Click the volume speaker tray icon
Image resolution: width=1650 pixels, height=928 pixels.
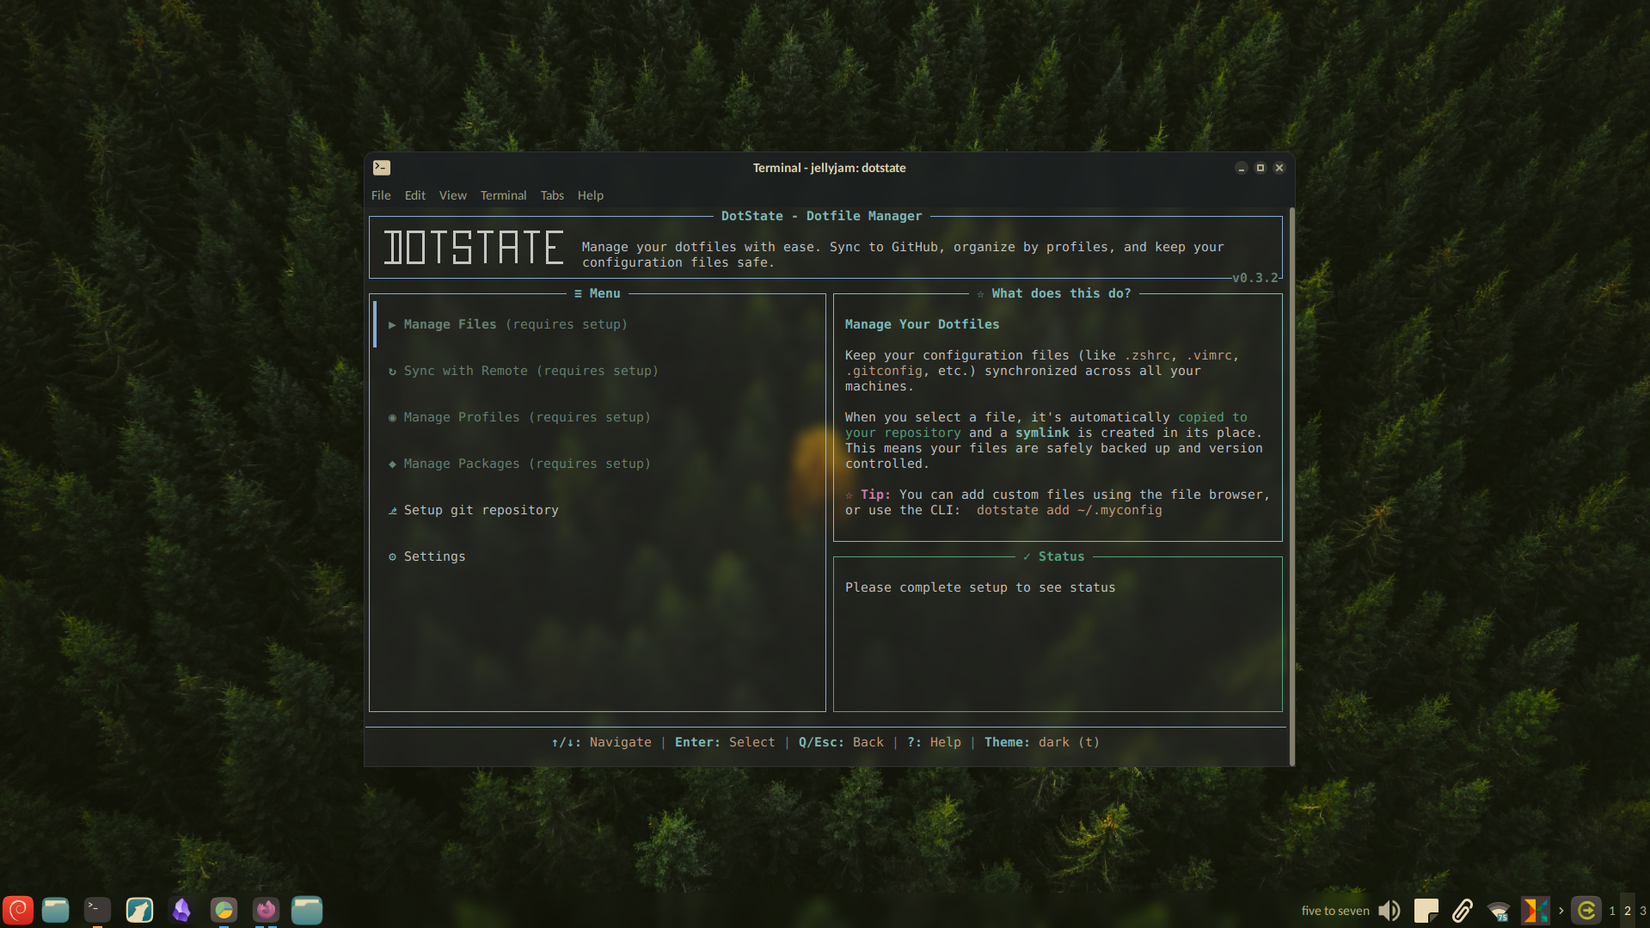1389,910
